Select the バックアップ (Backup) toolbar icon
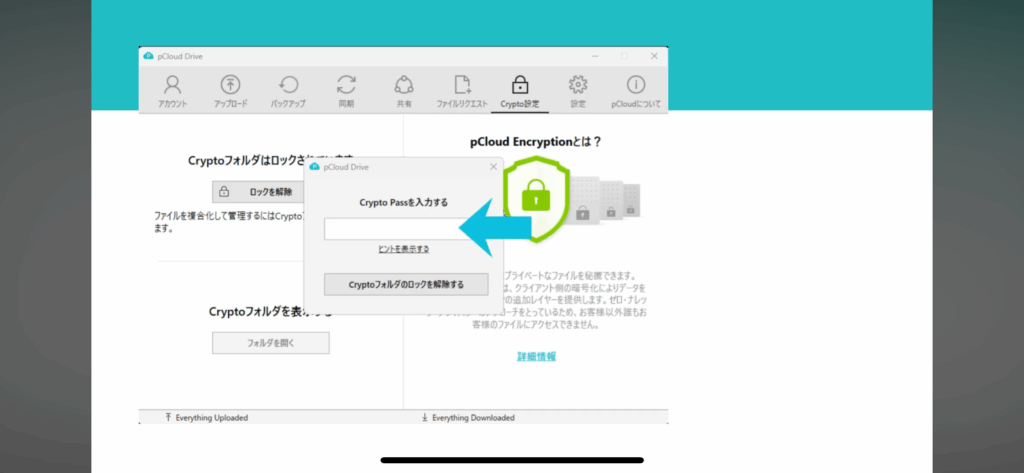Image resolution: width=1024 pixels, height=473 pixels. 288,91
